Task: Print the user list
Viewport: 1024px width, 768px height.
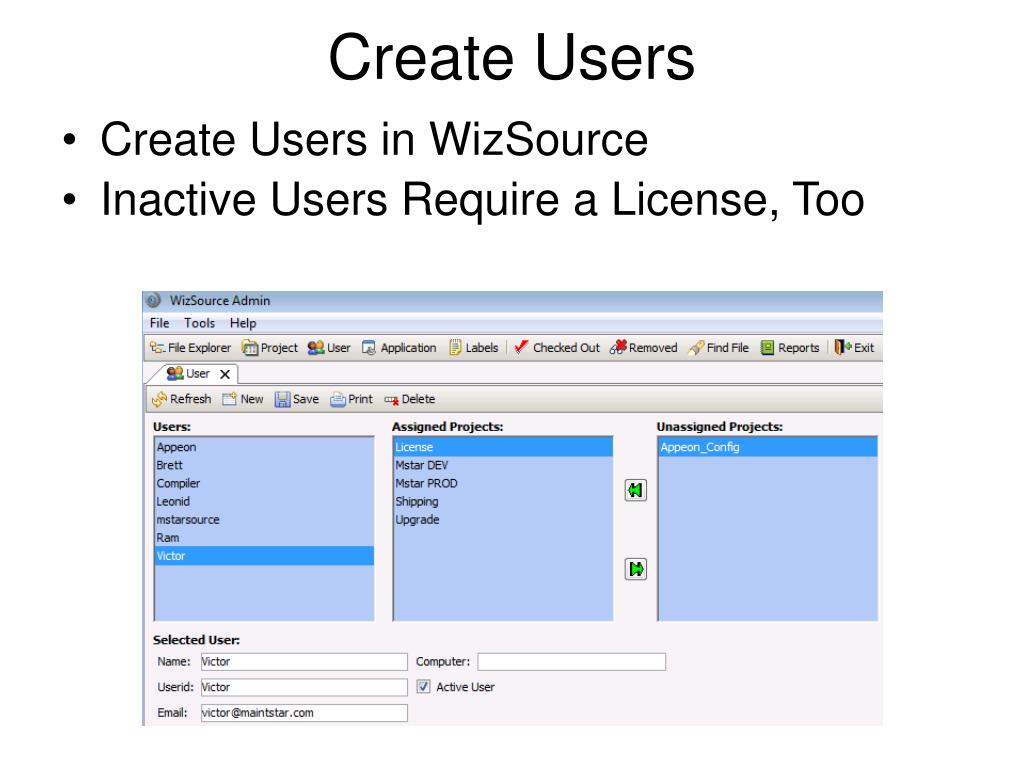Action: (x=351, y=399)
